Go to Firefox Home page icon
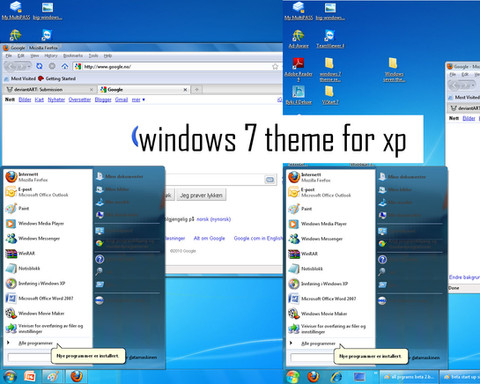Screen dimensions: 480x384 click(x=65, y=66)
